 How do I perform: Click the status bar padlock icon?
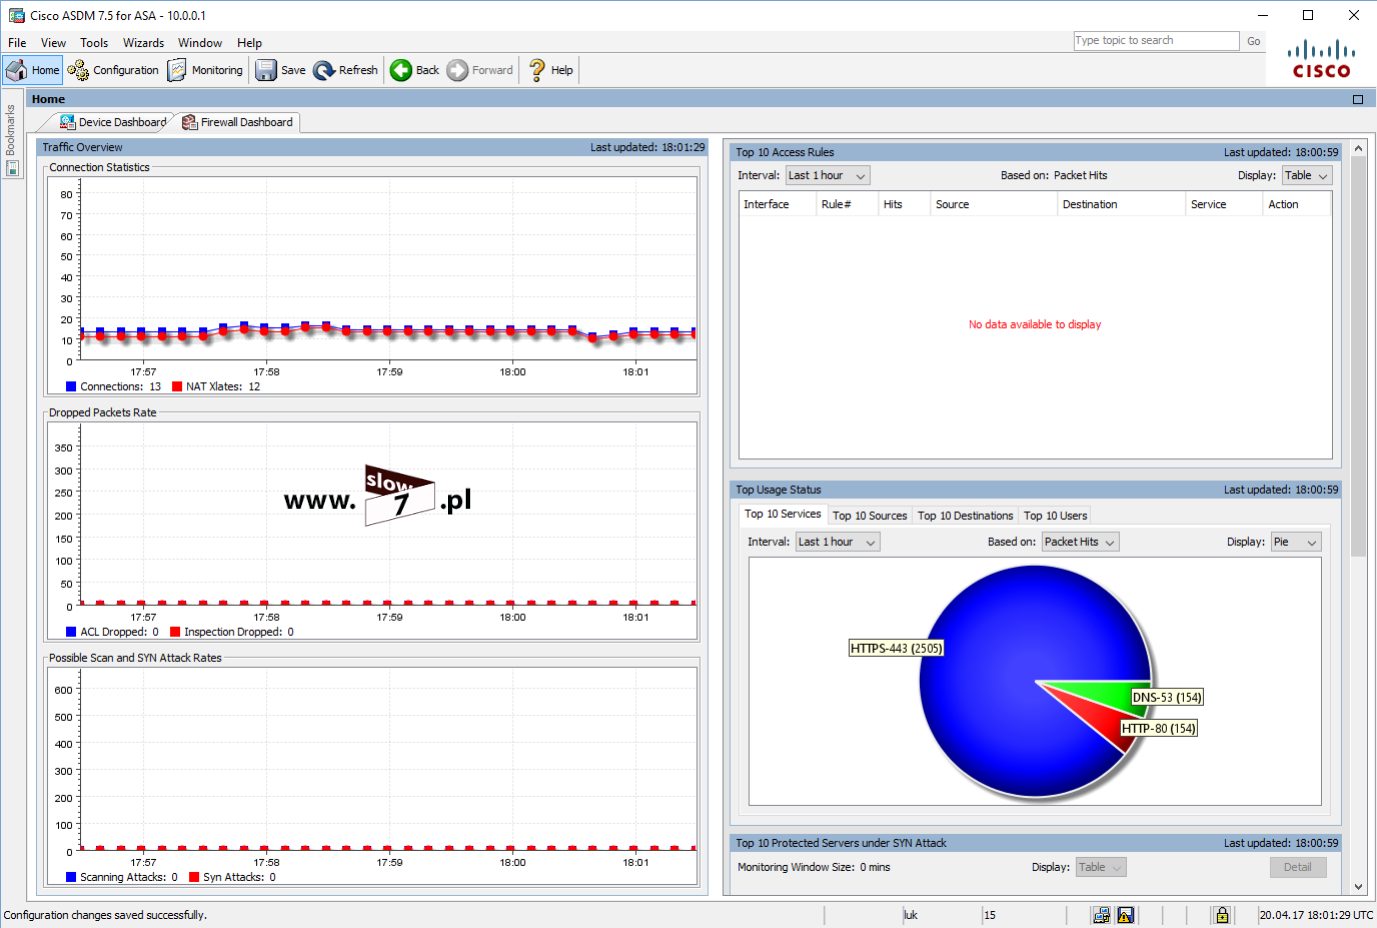click(1222, 915)
